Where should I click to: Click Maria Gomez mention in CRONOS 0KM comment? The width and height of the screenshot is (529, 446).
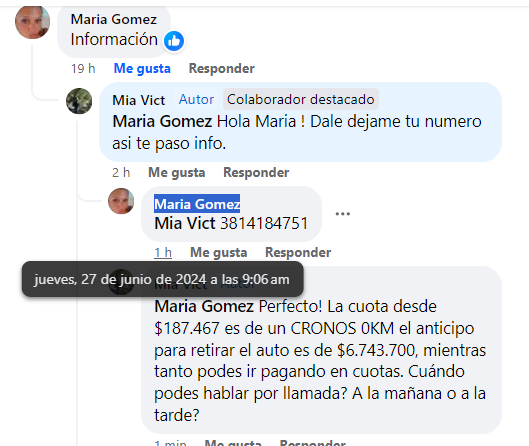(x=204, y=307)
